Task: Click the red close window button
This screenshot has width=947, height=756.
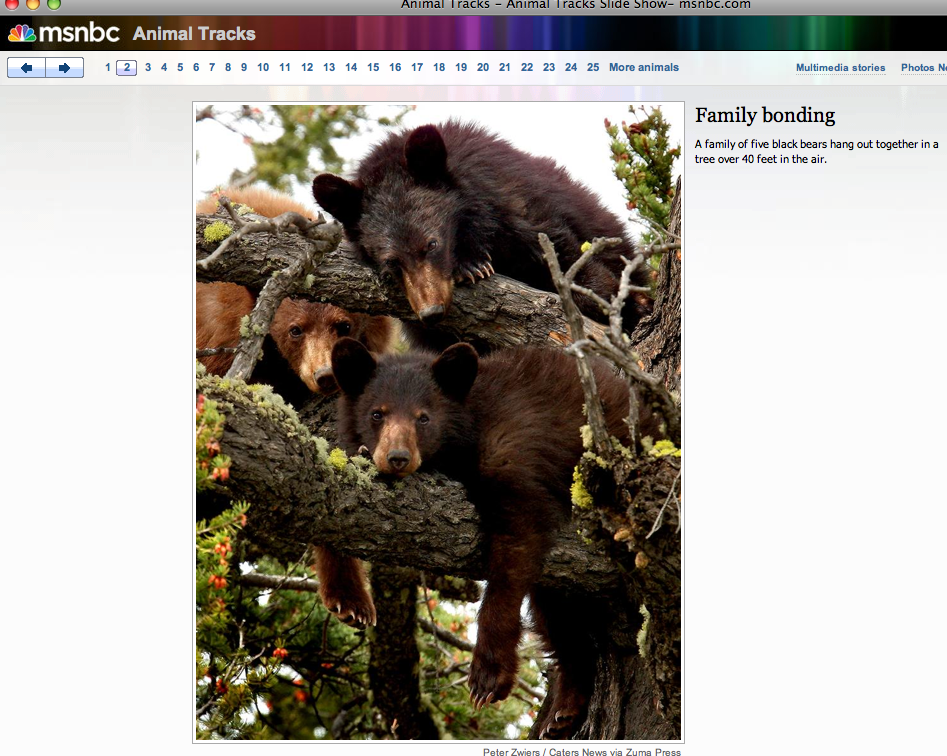Action: (12, 4)
